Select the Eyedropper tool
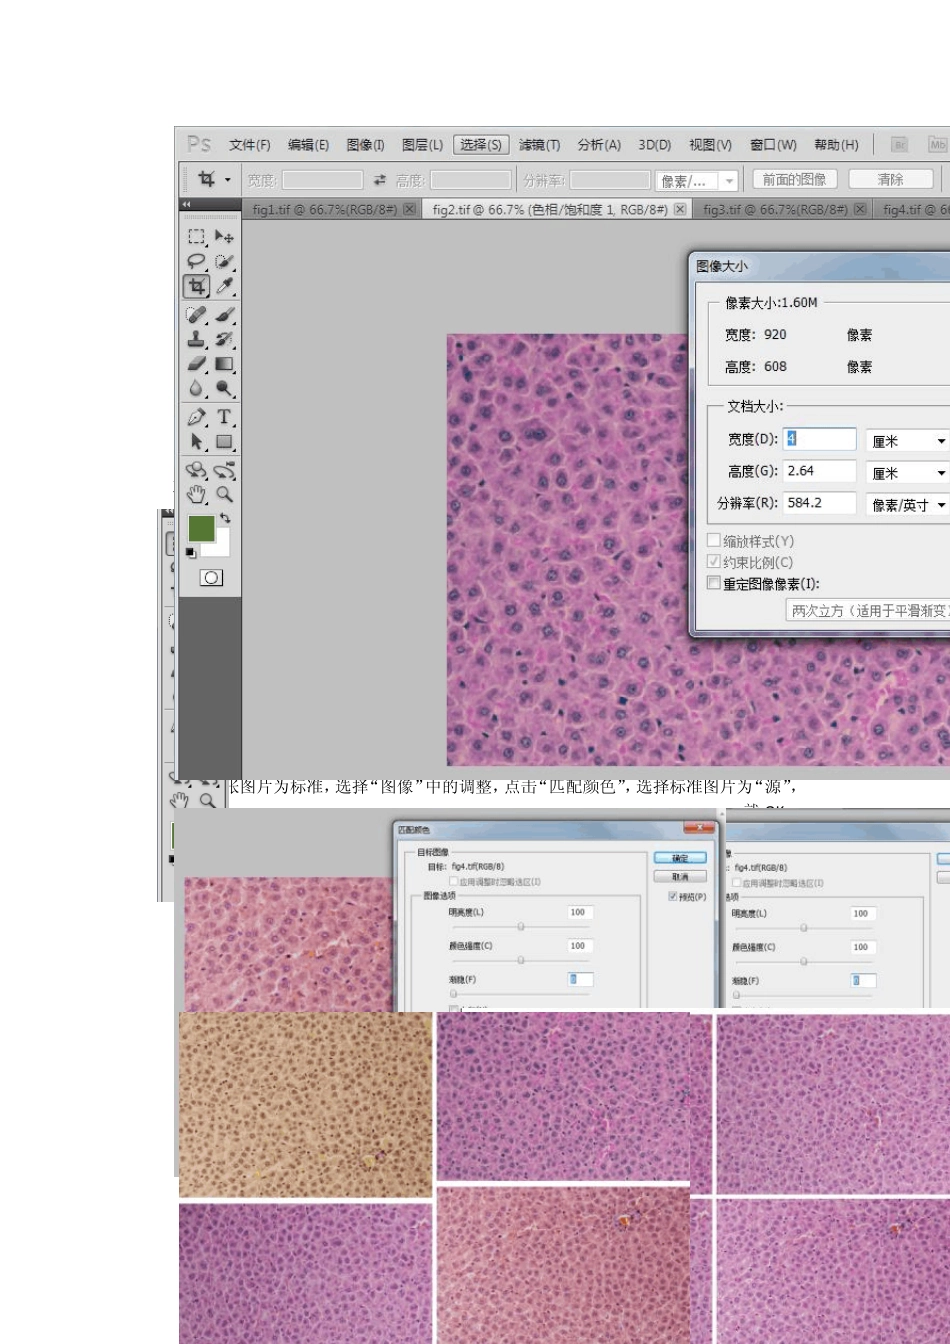This screenshot has height=1344, width=950. 224,286
